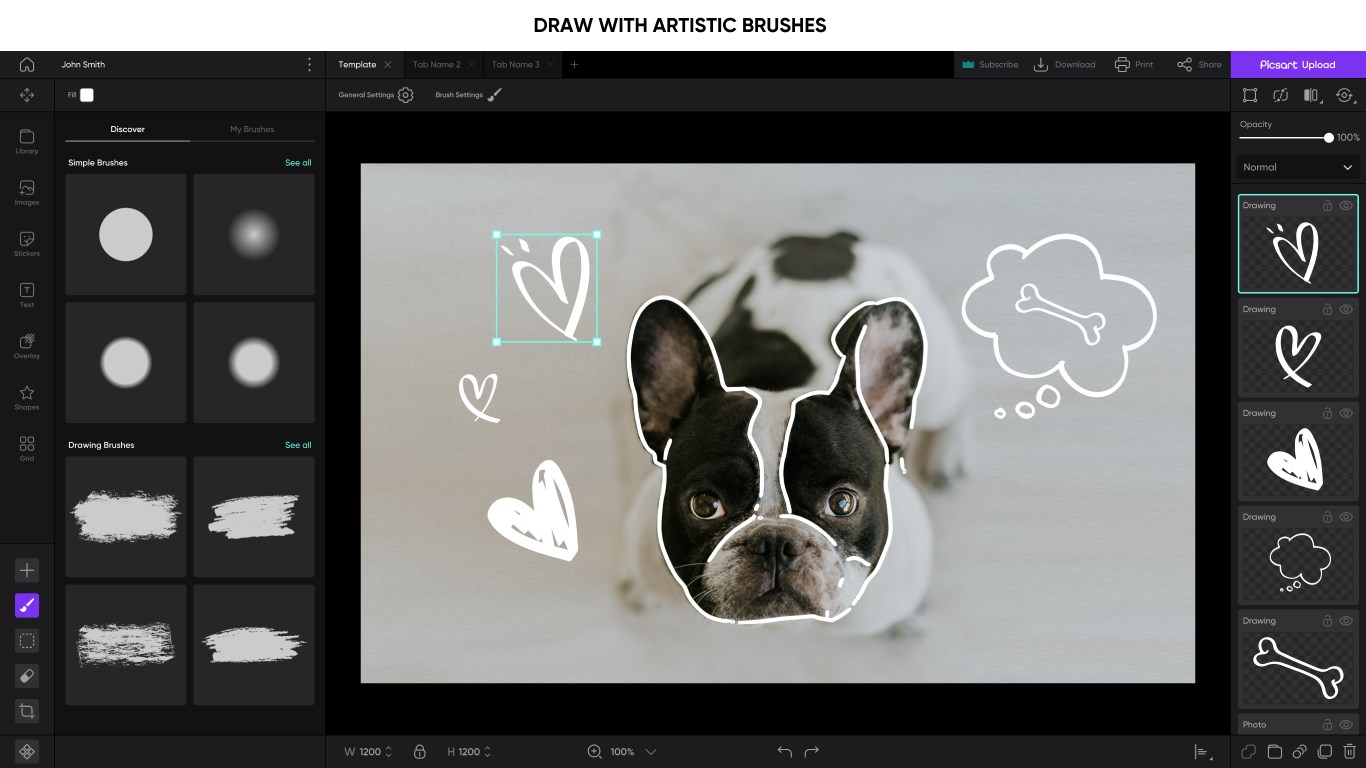1366x768 pixels.
Task: Open the Normal blend mode dropdown
Action: [x=1298, y=167]
